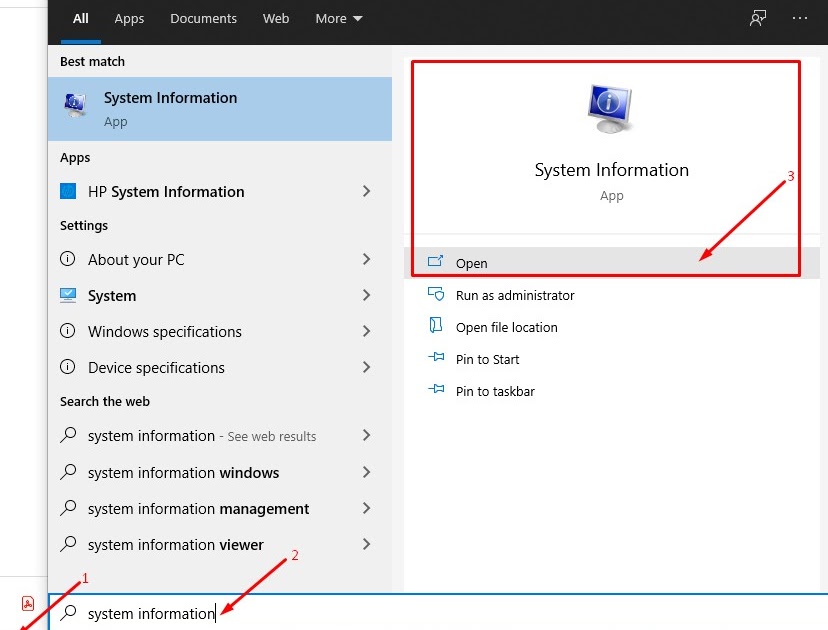Image resolution: width=828 pixels, height=630 pixels.
Task: Select Pin to taskbar
Action: (x=495, y=391)
